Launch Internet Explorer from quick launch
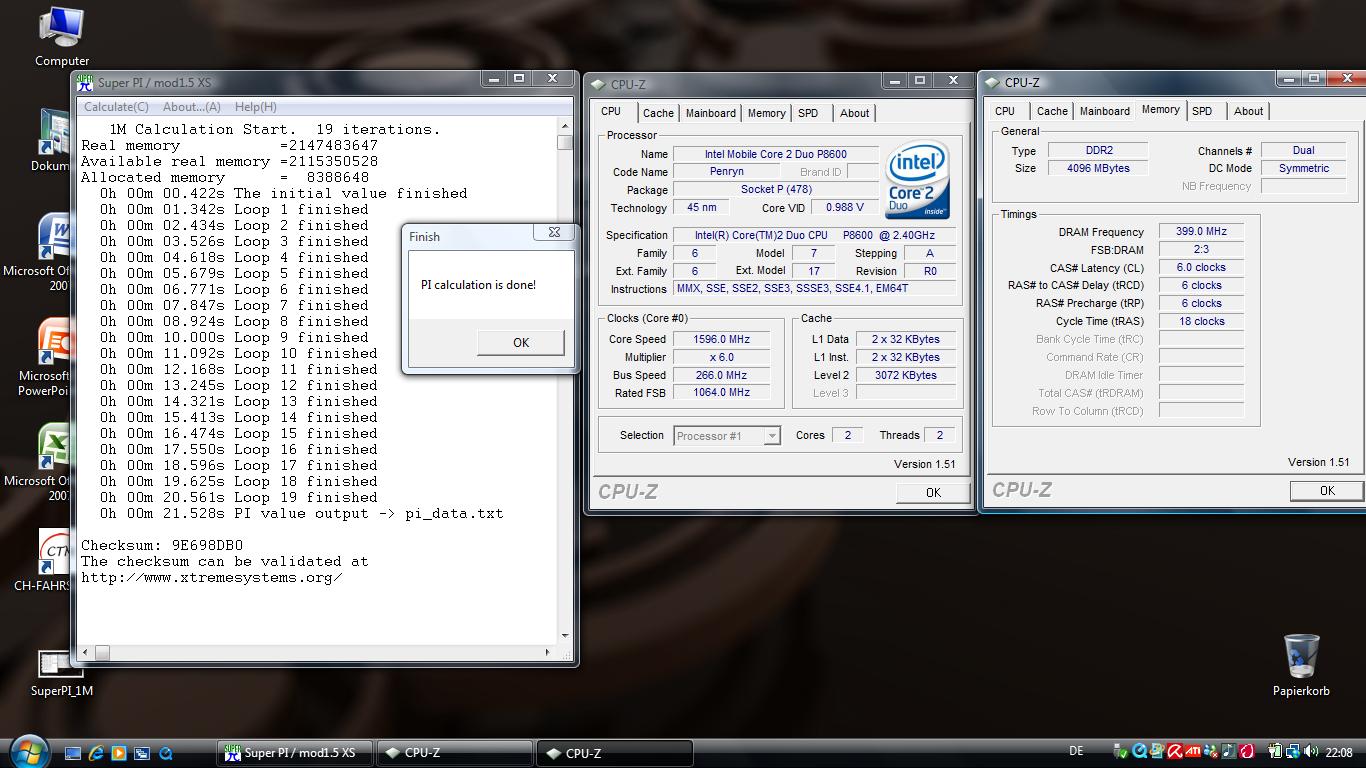This screenshot has height=768, width=1366. pyautogui.click(x=96, y=753)
